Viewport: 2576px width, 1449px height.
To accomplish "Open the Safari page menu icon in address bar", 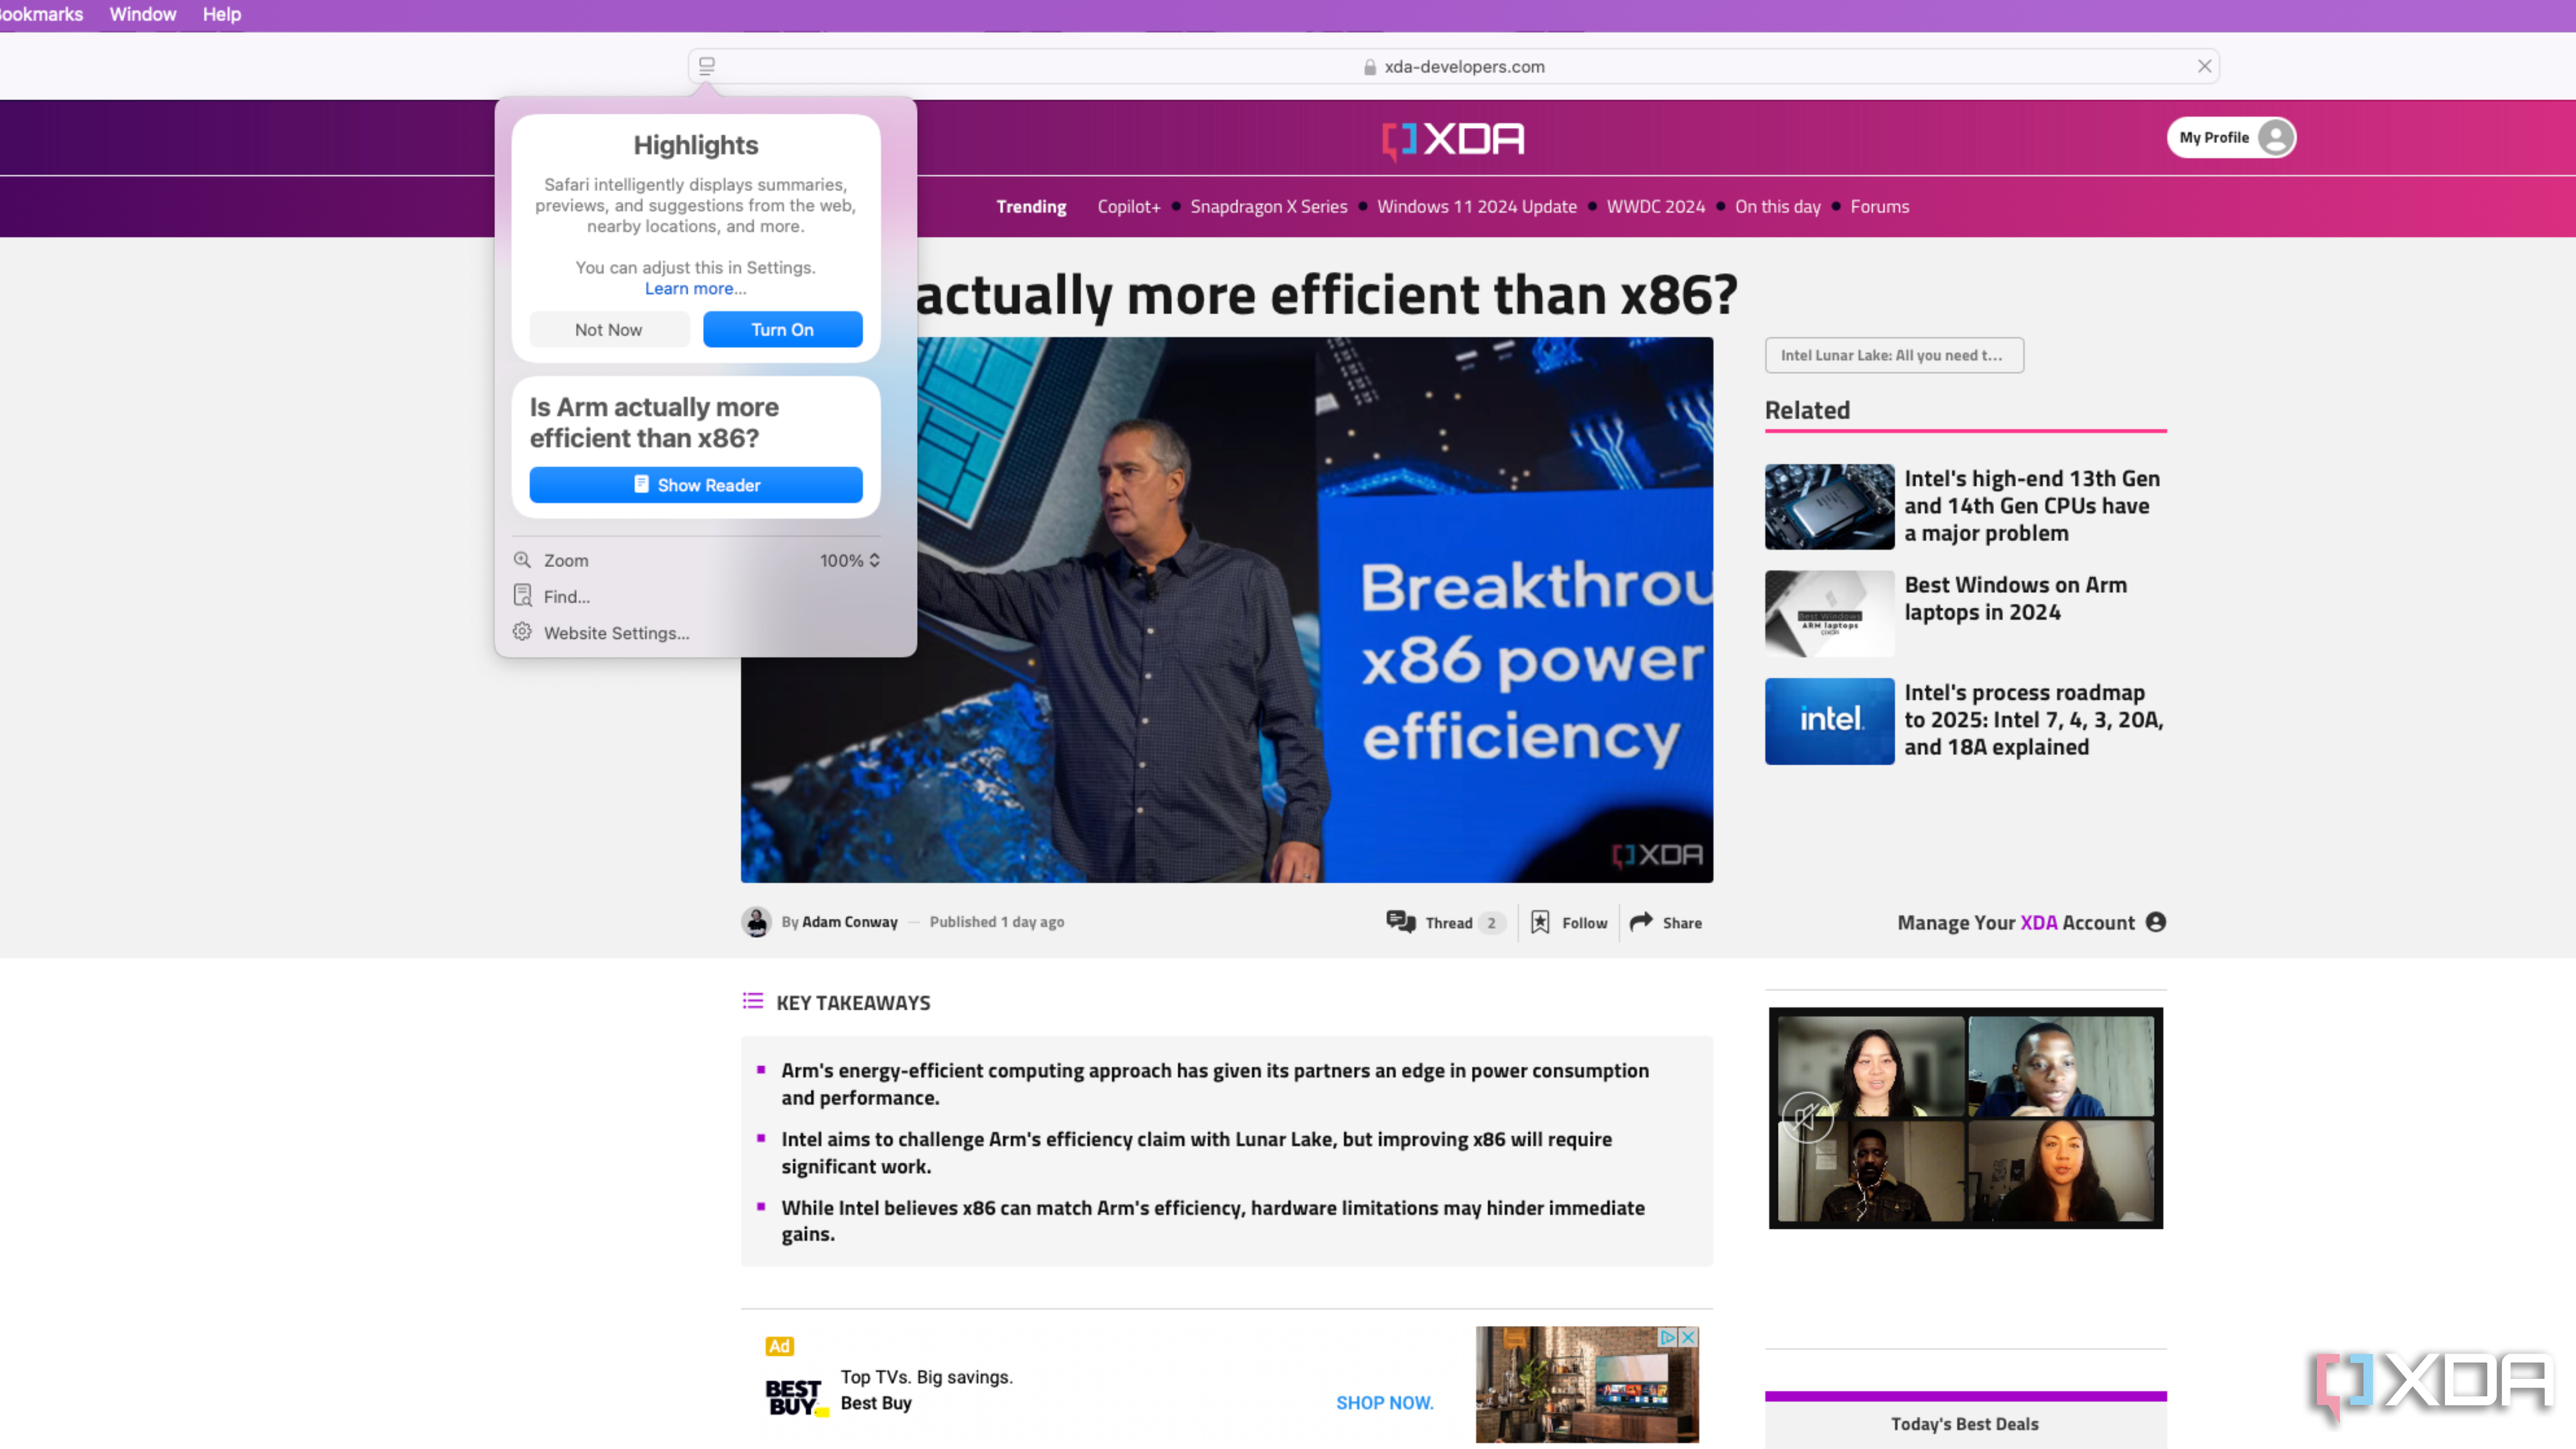I will (x=707, y=66).
